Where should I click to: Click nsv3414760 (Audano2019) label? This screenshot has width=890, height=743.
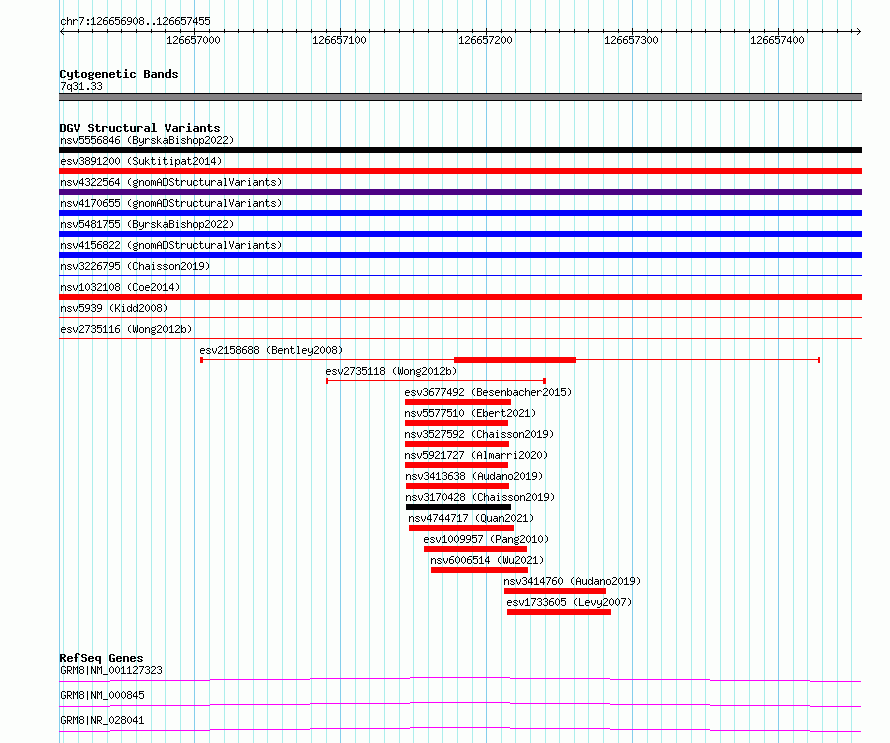572,581
